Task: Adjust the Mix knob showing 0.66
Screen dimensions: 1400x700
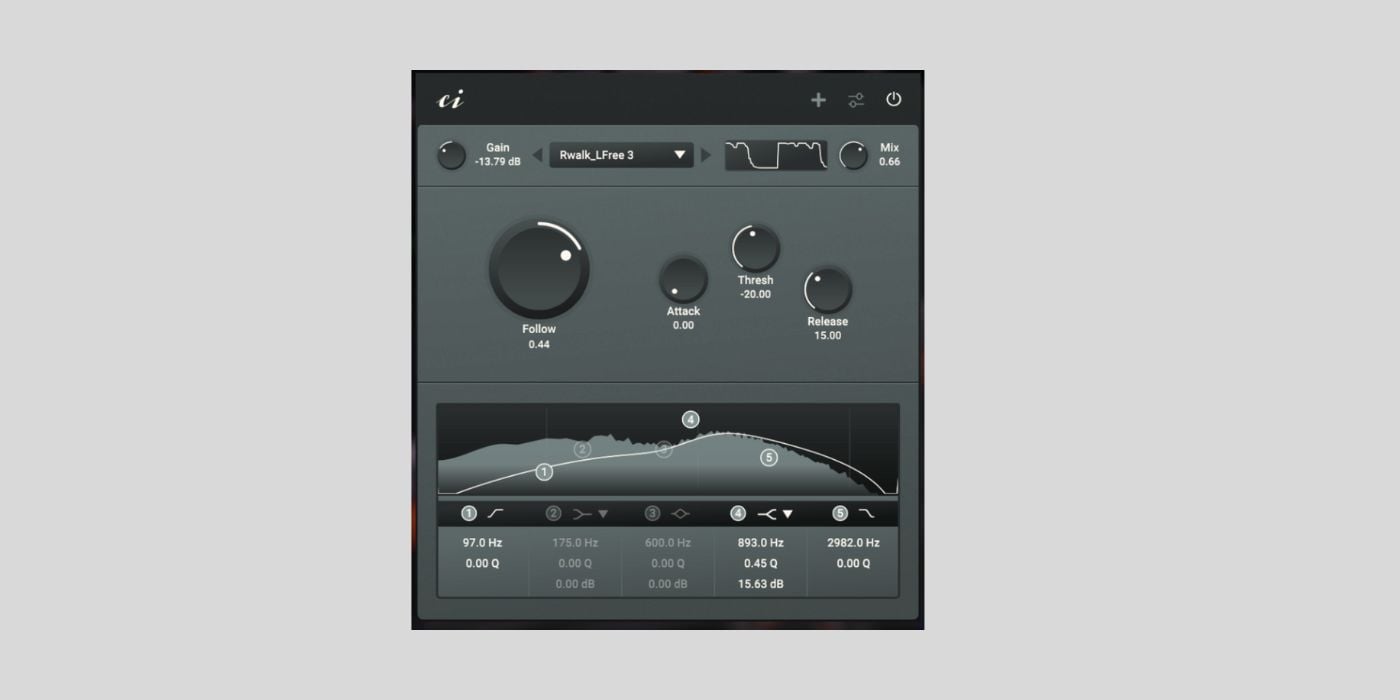Action: (x=852, y=154)
